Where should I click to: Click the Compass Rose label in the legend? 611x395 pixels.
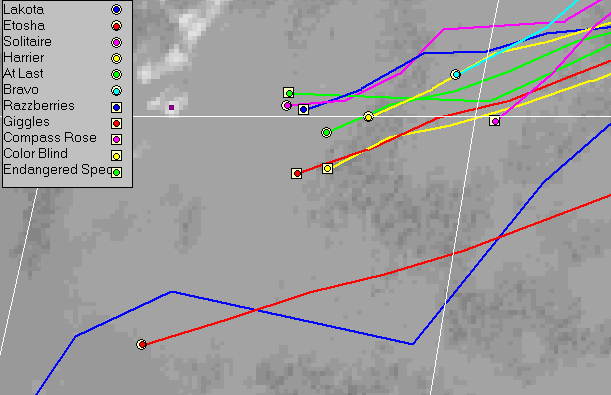[x=50, y=138]
